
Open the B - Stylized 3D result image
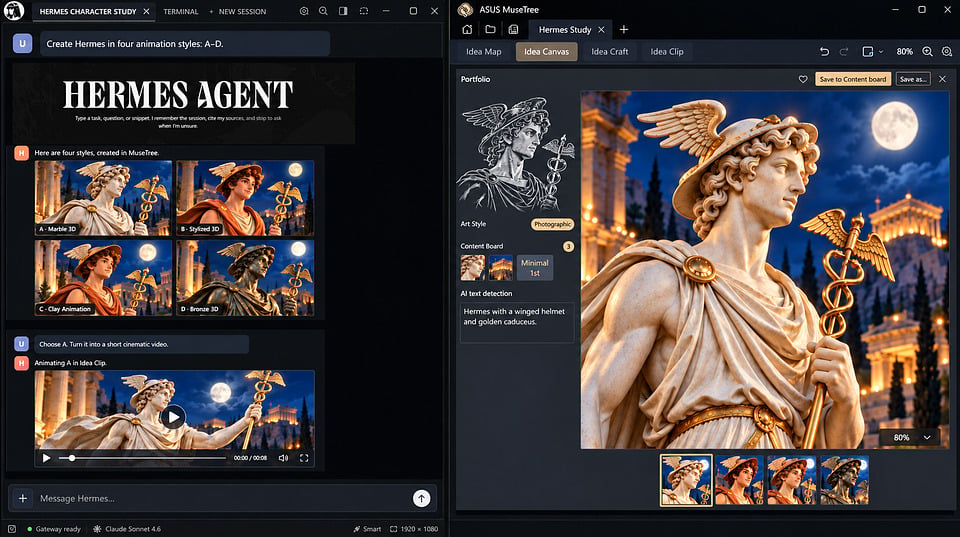pos(245,198)
